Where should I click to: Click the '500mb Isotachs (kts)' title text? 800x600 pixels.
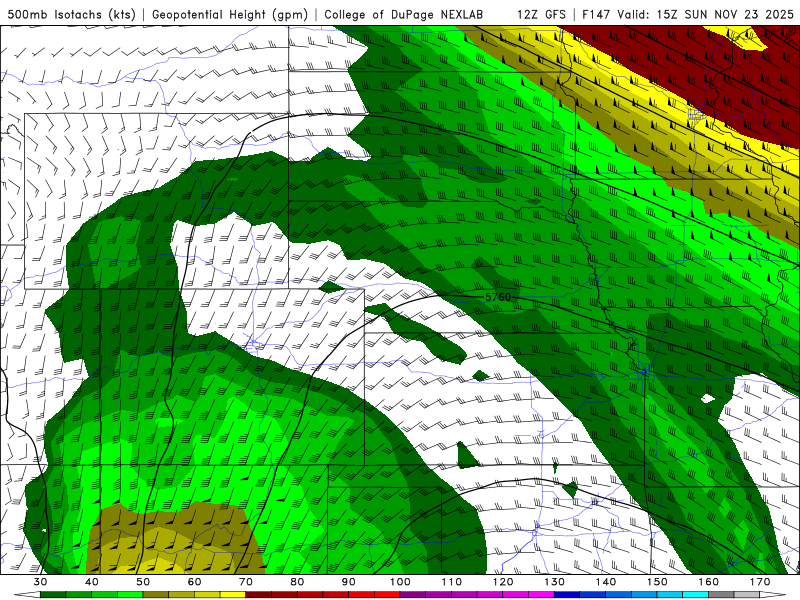click(x=71, y=15)
